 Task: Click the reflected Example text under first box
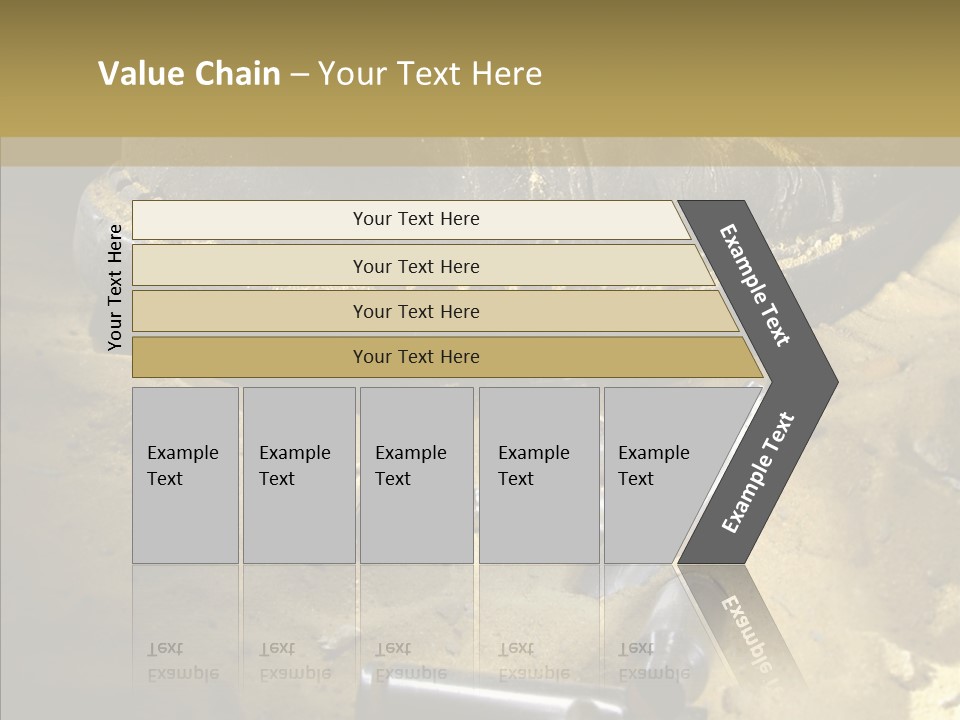click(182, 662)
